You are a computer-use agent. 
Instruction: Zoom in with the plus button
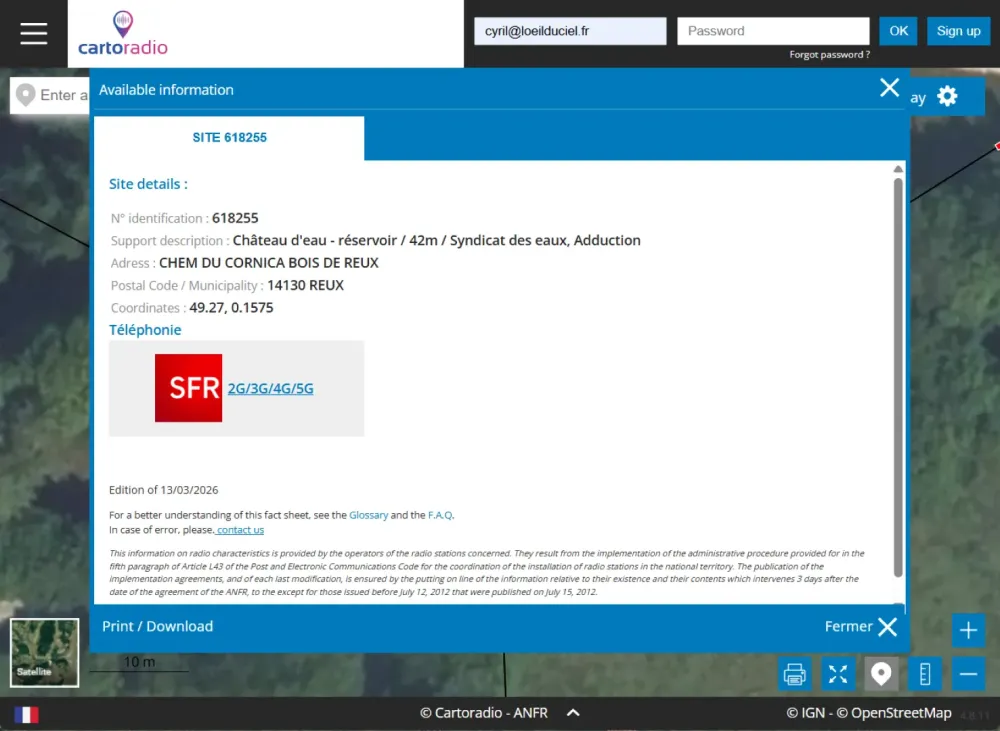968,630
